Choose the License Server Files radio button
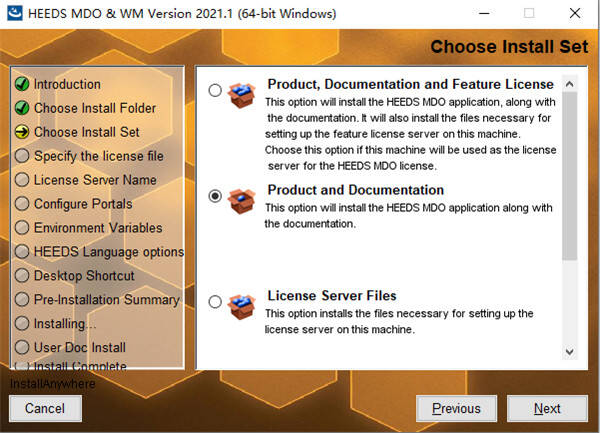This screenshot has height=433, width=600. [215, 302]
